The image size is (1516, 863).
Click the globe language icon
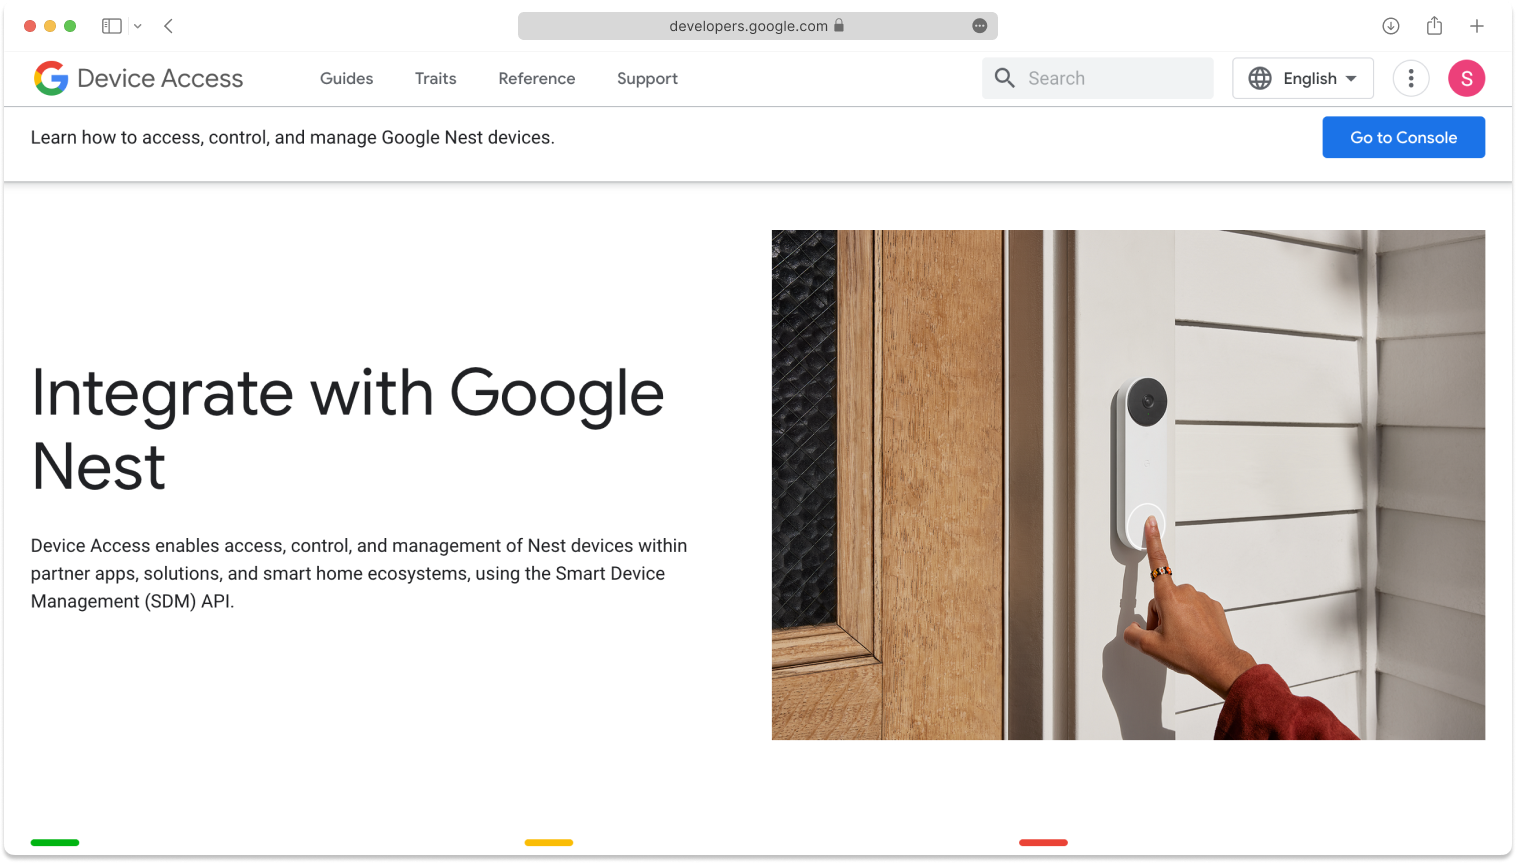pyautogui.click(x=1260, y=78)
